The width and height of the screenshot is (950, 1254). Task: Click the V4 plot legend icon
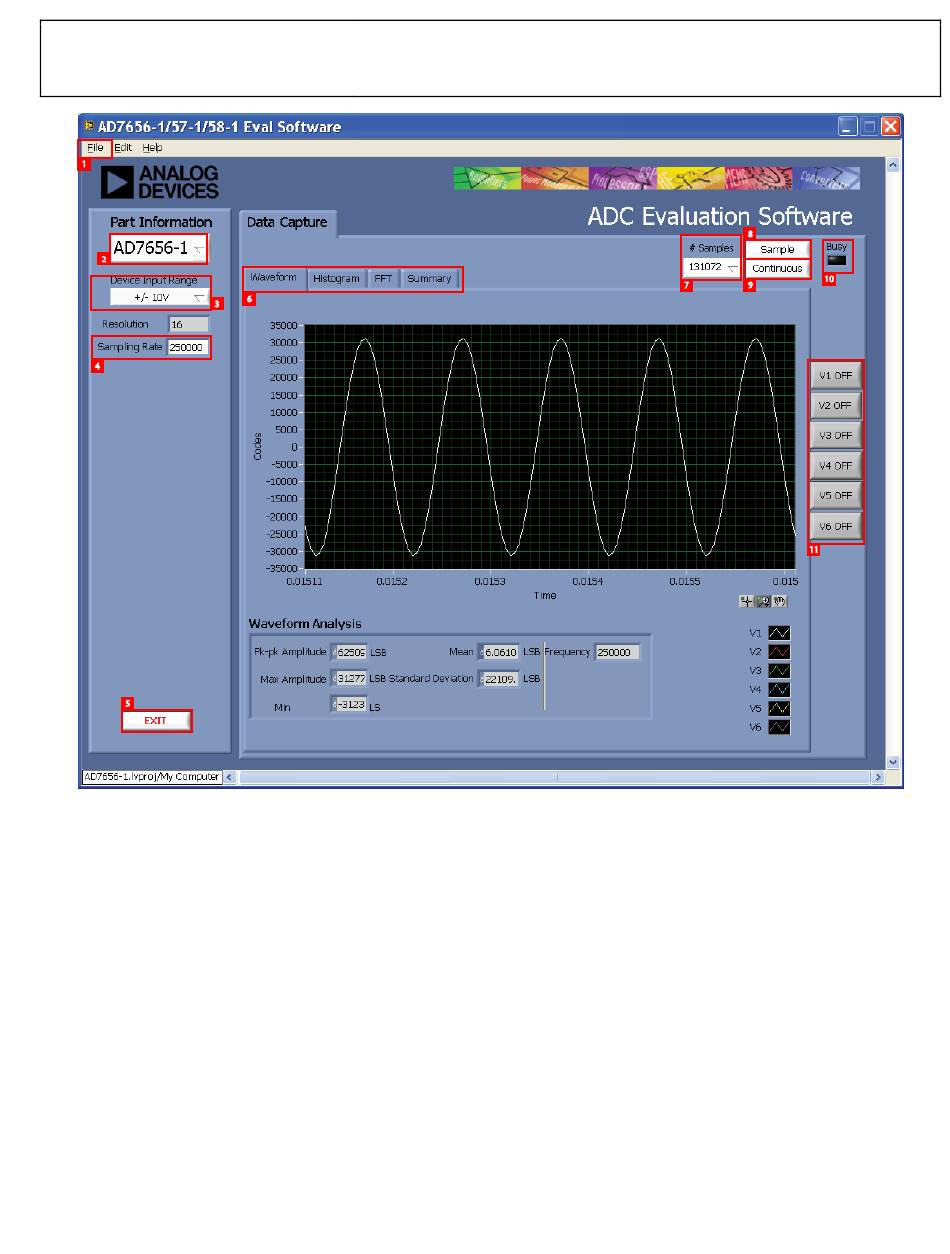779,689
